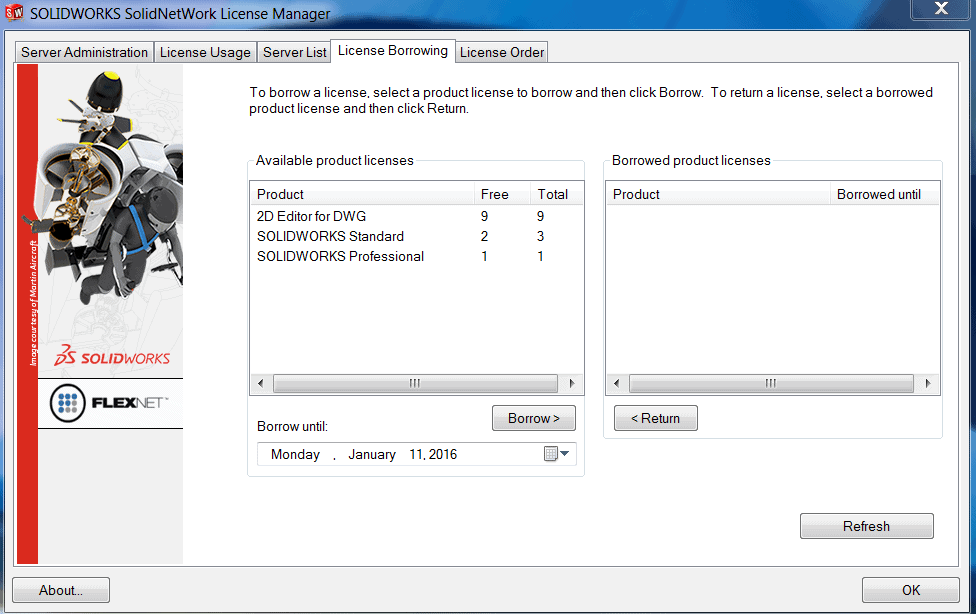This screenshot has width=976, height=614.
Task: Click Borrowed licenses Product column header
Action: coord(718,194)
